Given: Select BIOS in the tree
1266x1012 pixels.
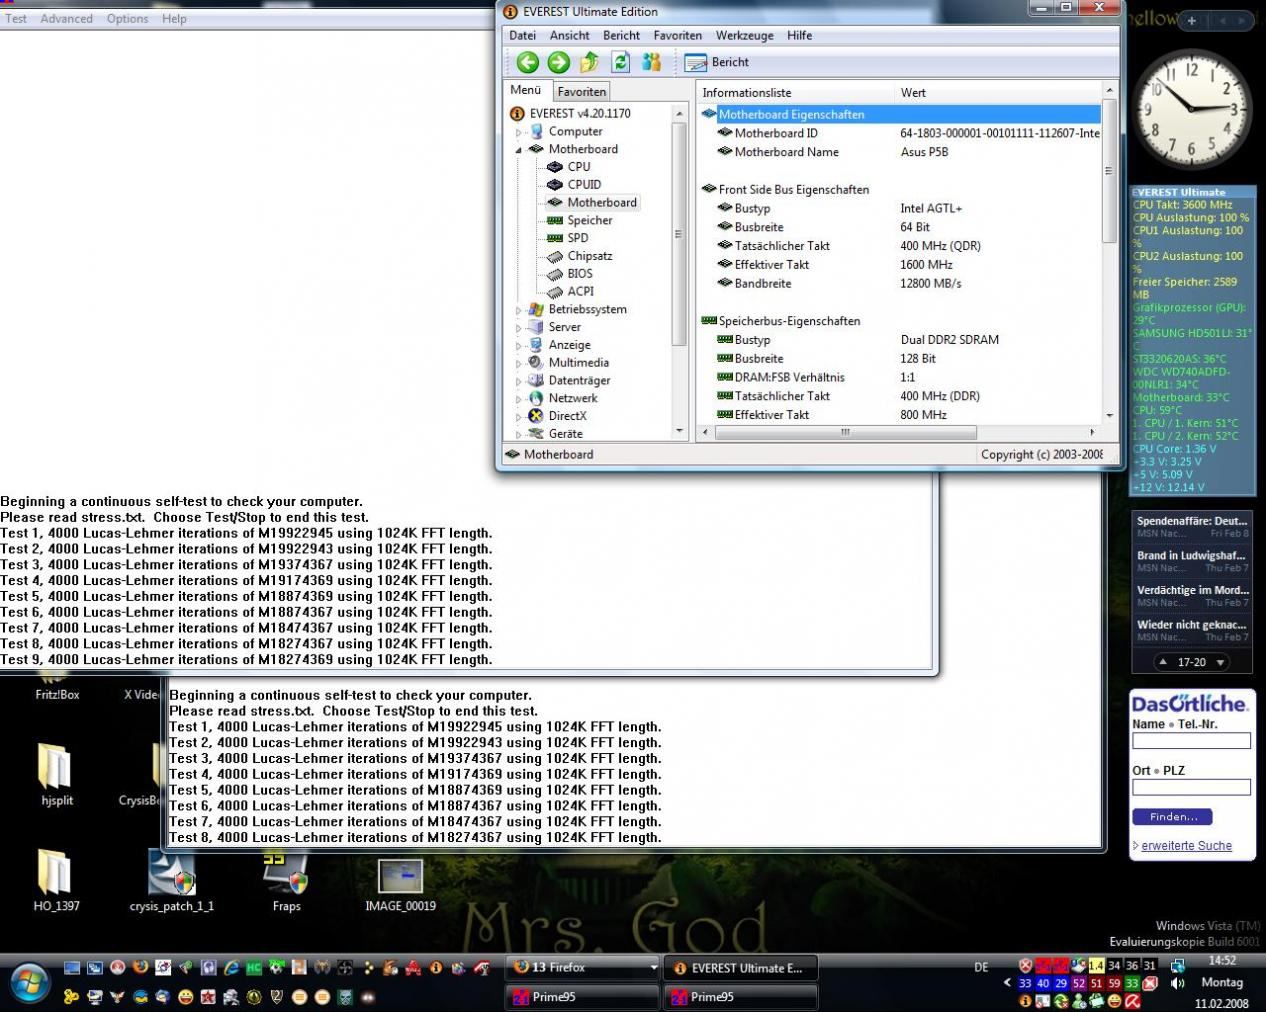Looking at the screenshot, I should pyautogui.click(x=579, y=273).
